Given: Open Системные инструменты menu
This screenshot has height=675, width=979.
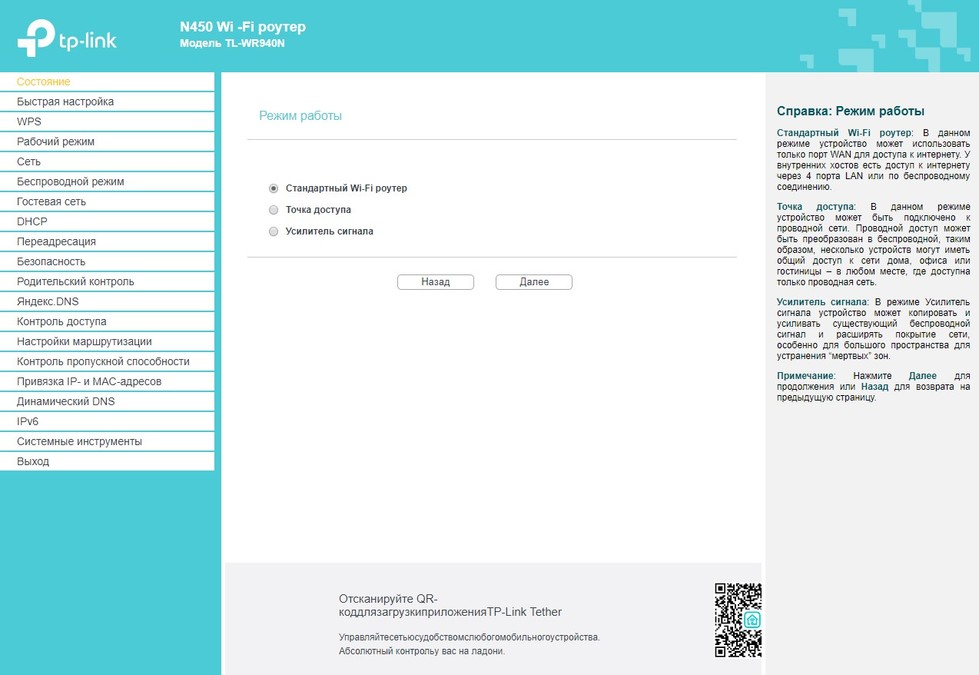Looking at the screenshot, I should point(79,442).
